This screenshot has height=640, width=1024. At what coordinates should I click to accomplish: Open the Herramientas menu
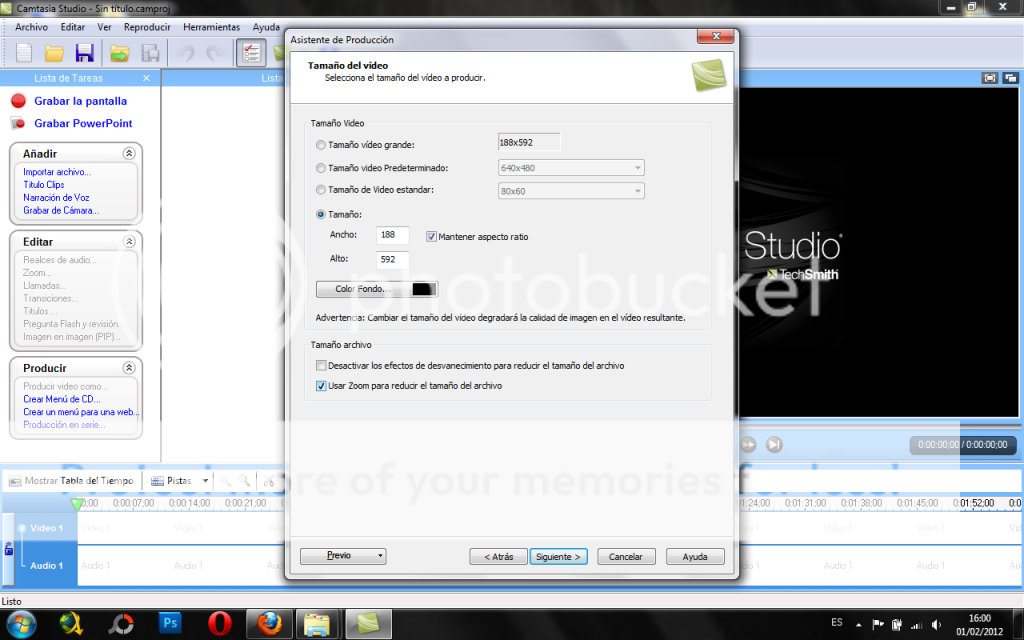click(x=212, y=27)
